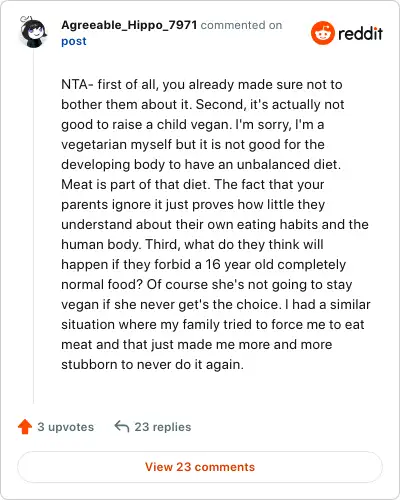The width and height of the screenshot is (400, 500).
Task: Open the commenter's avatar image
Action: pos(33,32)
